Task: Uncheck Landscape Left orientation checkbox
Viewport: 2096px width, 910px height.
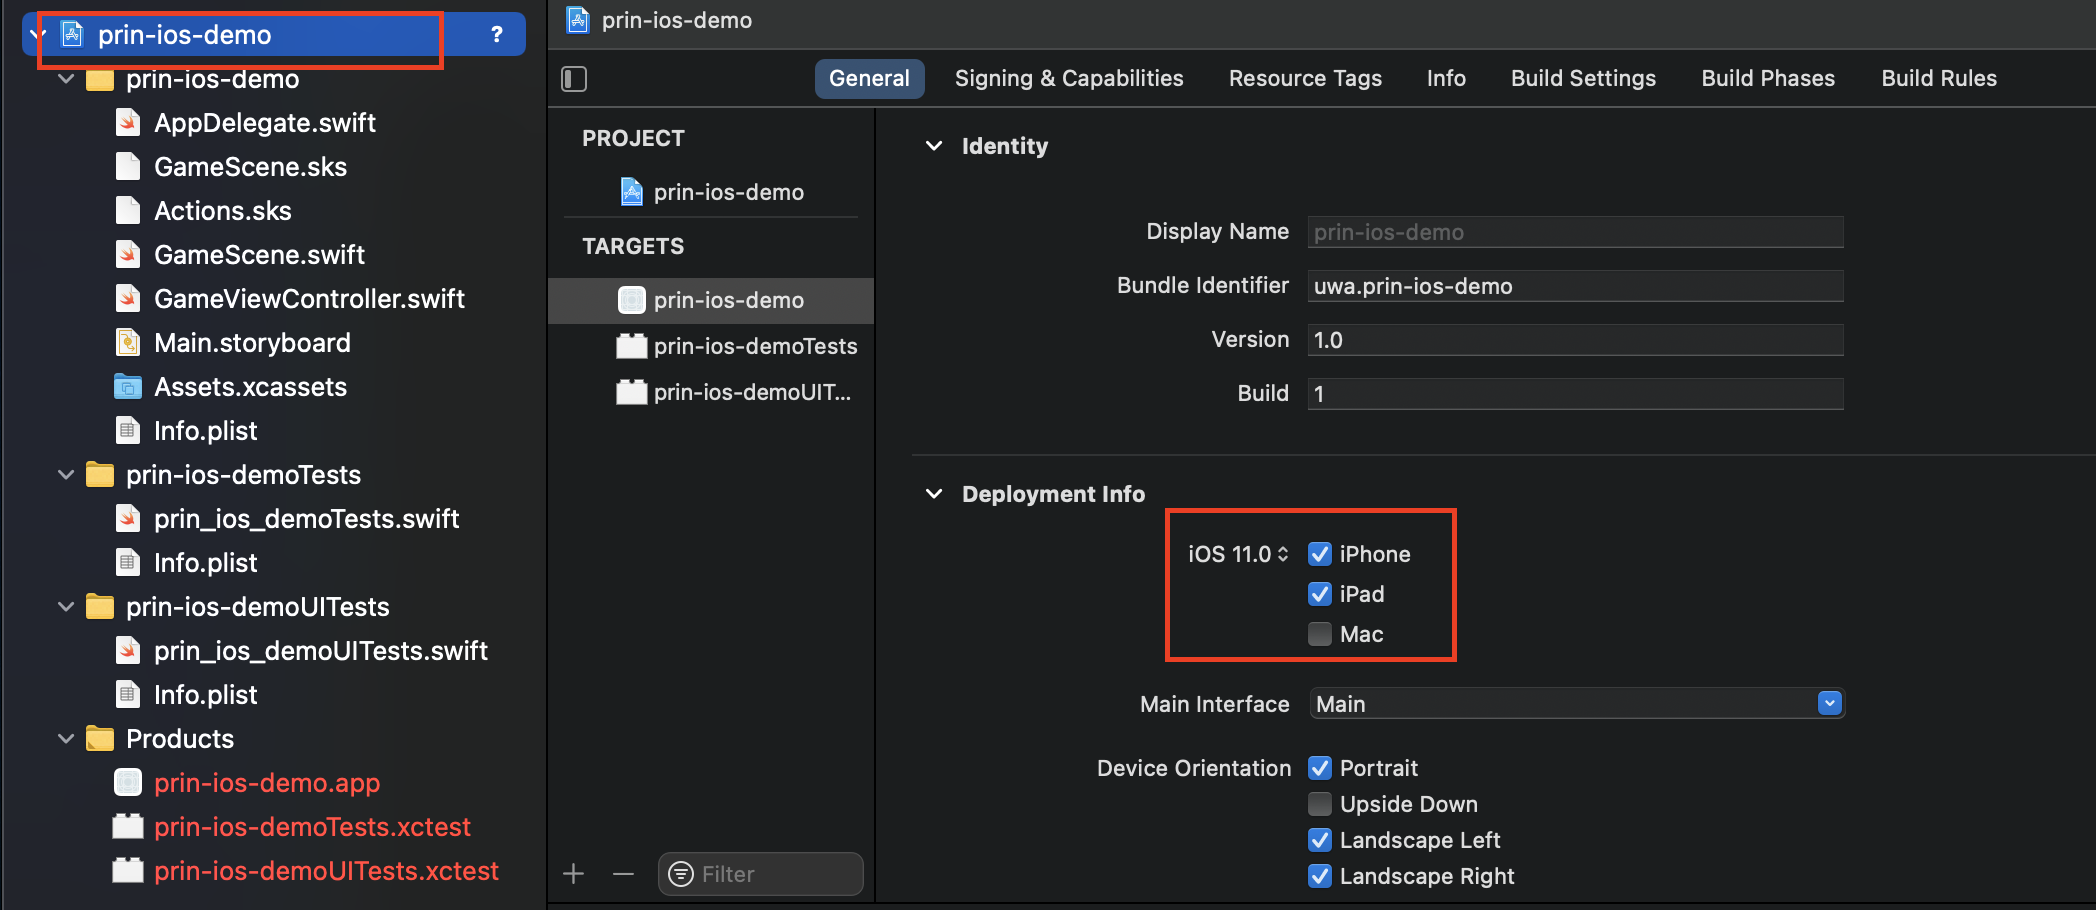Action: [x=1320, y=840]
